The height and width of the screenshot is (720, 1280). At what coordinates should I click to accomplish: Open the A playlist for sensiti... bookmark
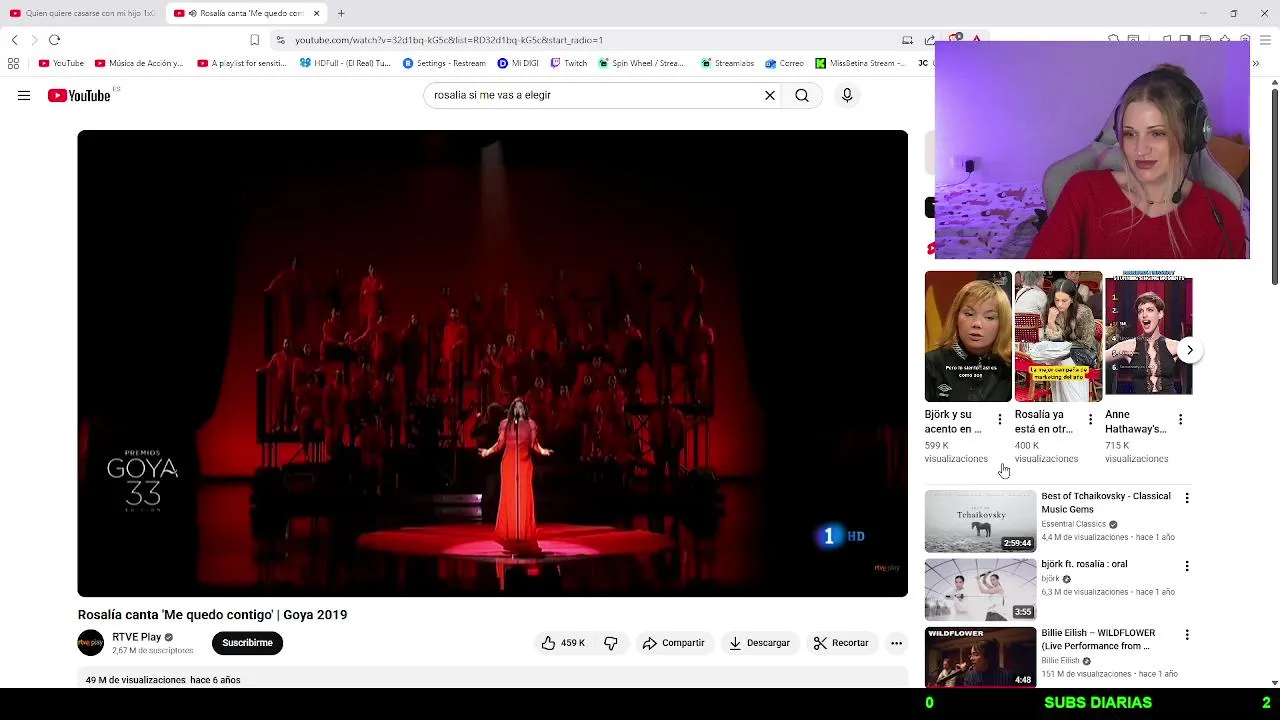(x=242, y=63)
